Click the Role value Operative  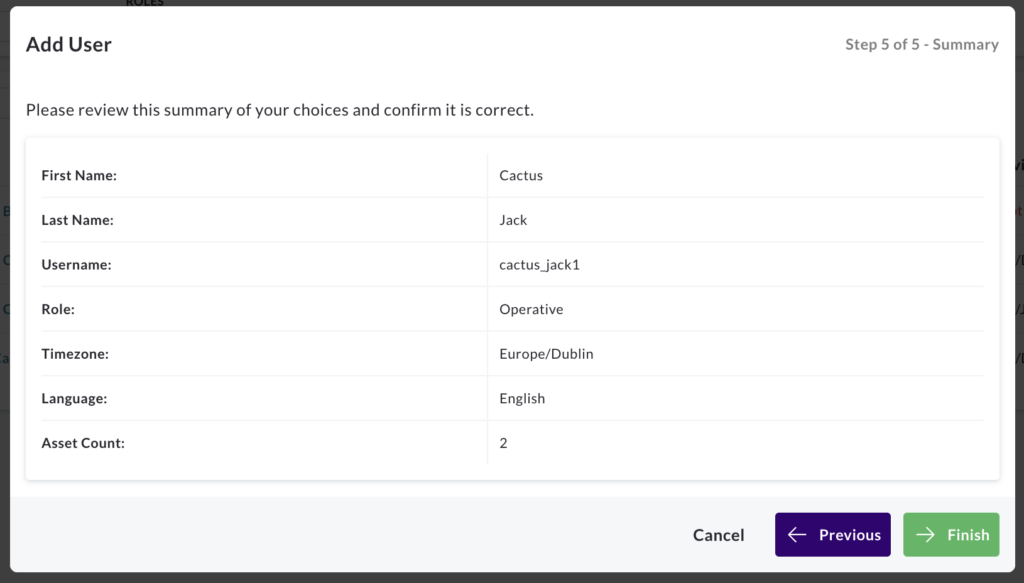point(531,309)
